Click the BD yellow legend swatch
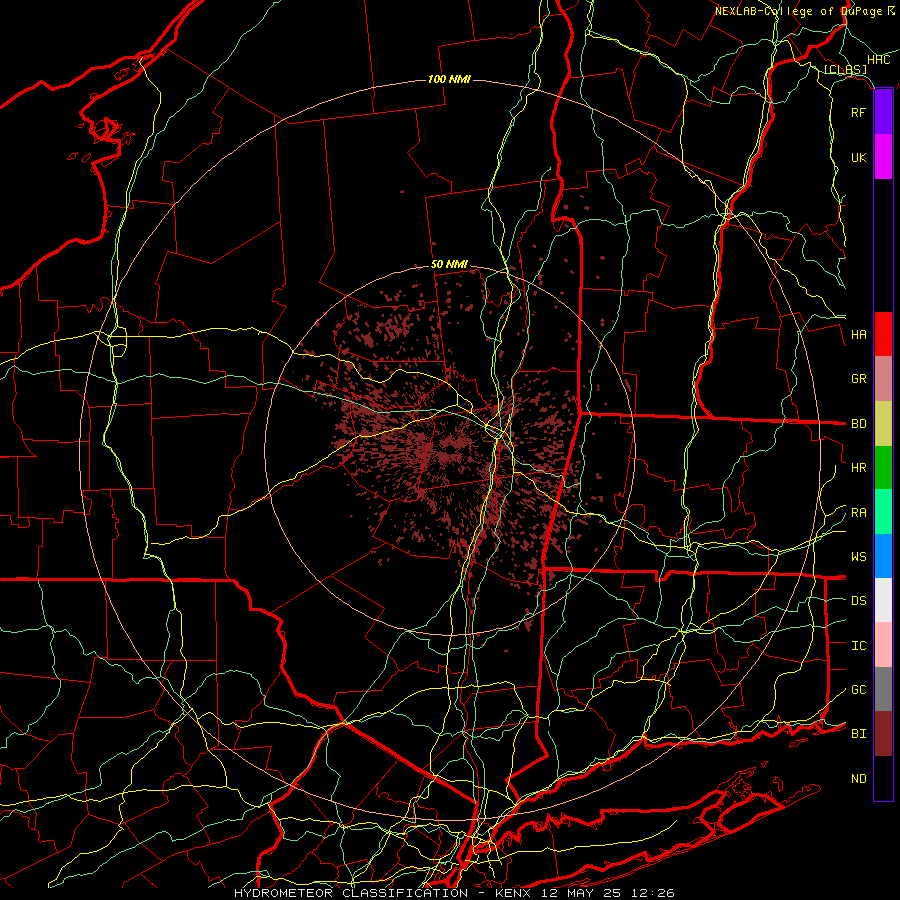 (883, 424)
